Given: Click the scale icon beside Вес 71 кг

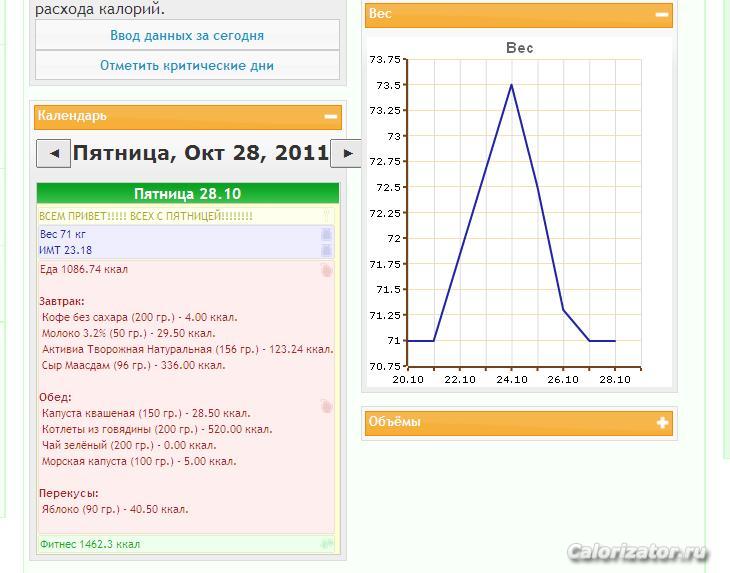Looking at the screenshot, I should pos(326,234).
